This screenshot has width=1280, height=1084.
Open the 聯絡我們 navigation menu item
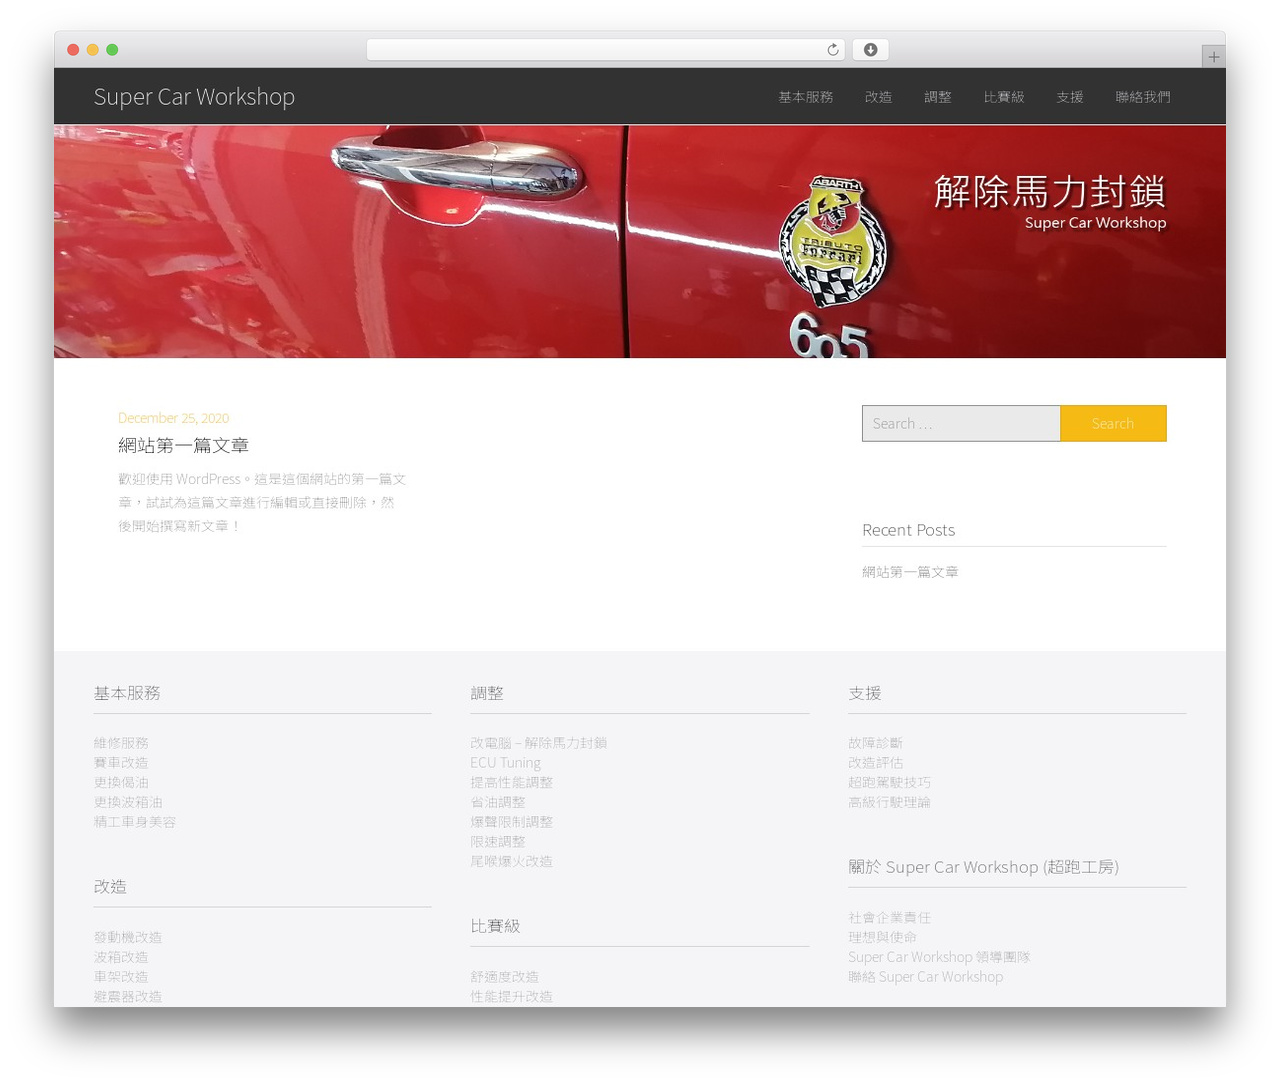[x=1143, y=97]
